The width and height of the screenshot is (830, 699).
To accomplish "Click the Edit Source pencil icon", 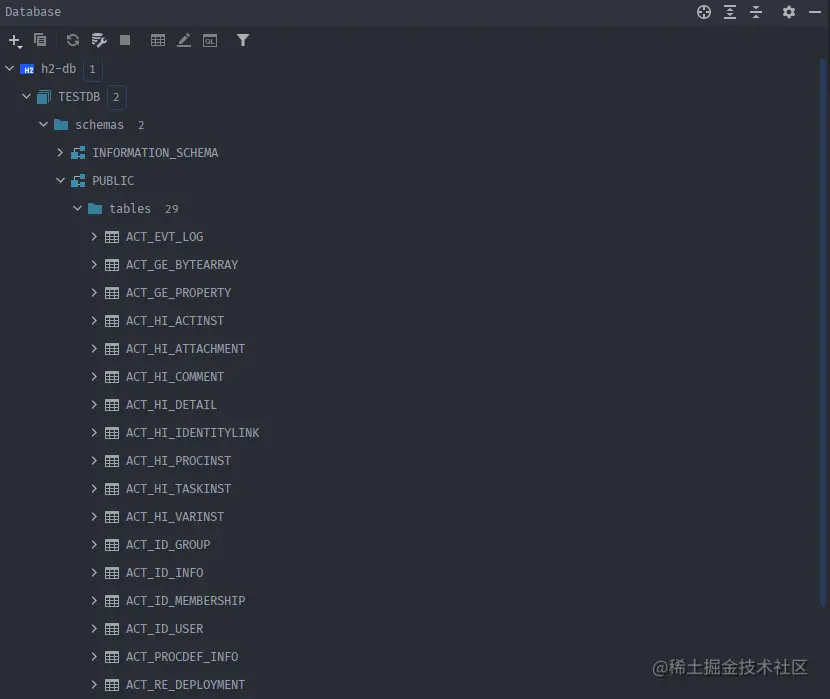I will tap(184, 40).
